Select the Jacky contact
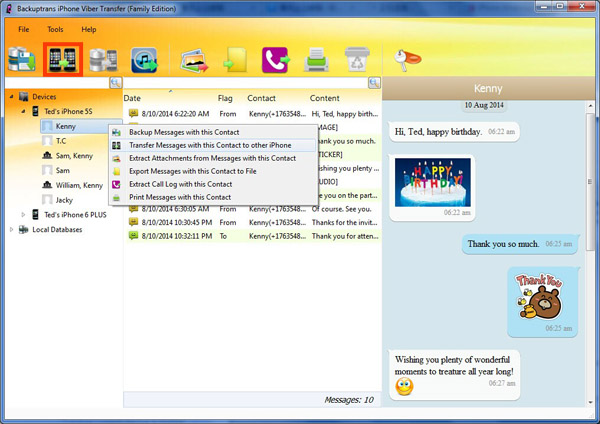Image resolution: width=600 pixels, height=424 pixels. tap(64, 200)
